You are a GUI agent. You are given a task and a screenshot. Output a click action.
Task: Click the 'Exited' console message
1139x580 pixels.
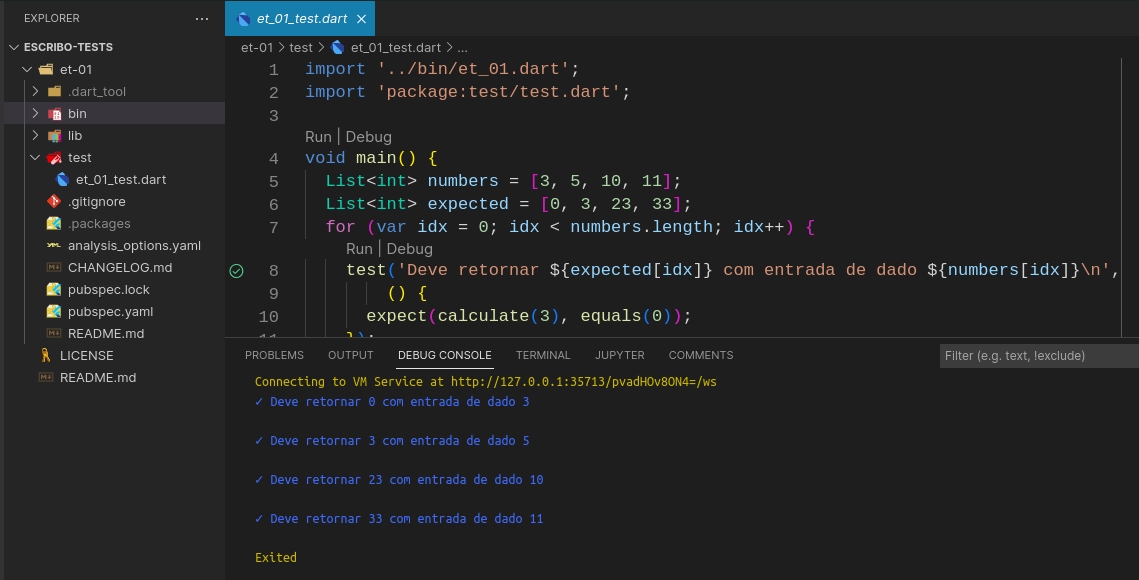(275, 557)
